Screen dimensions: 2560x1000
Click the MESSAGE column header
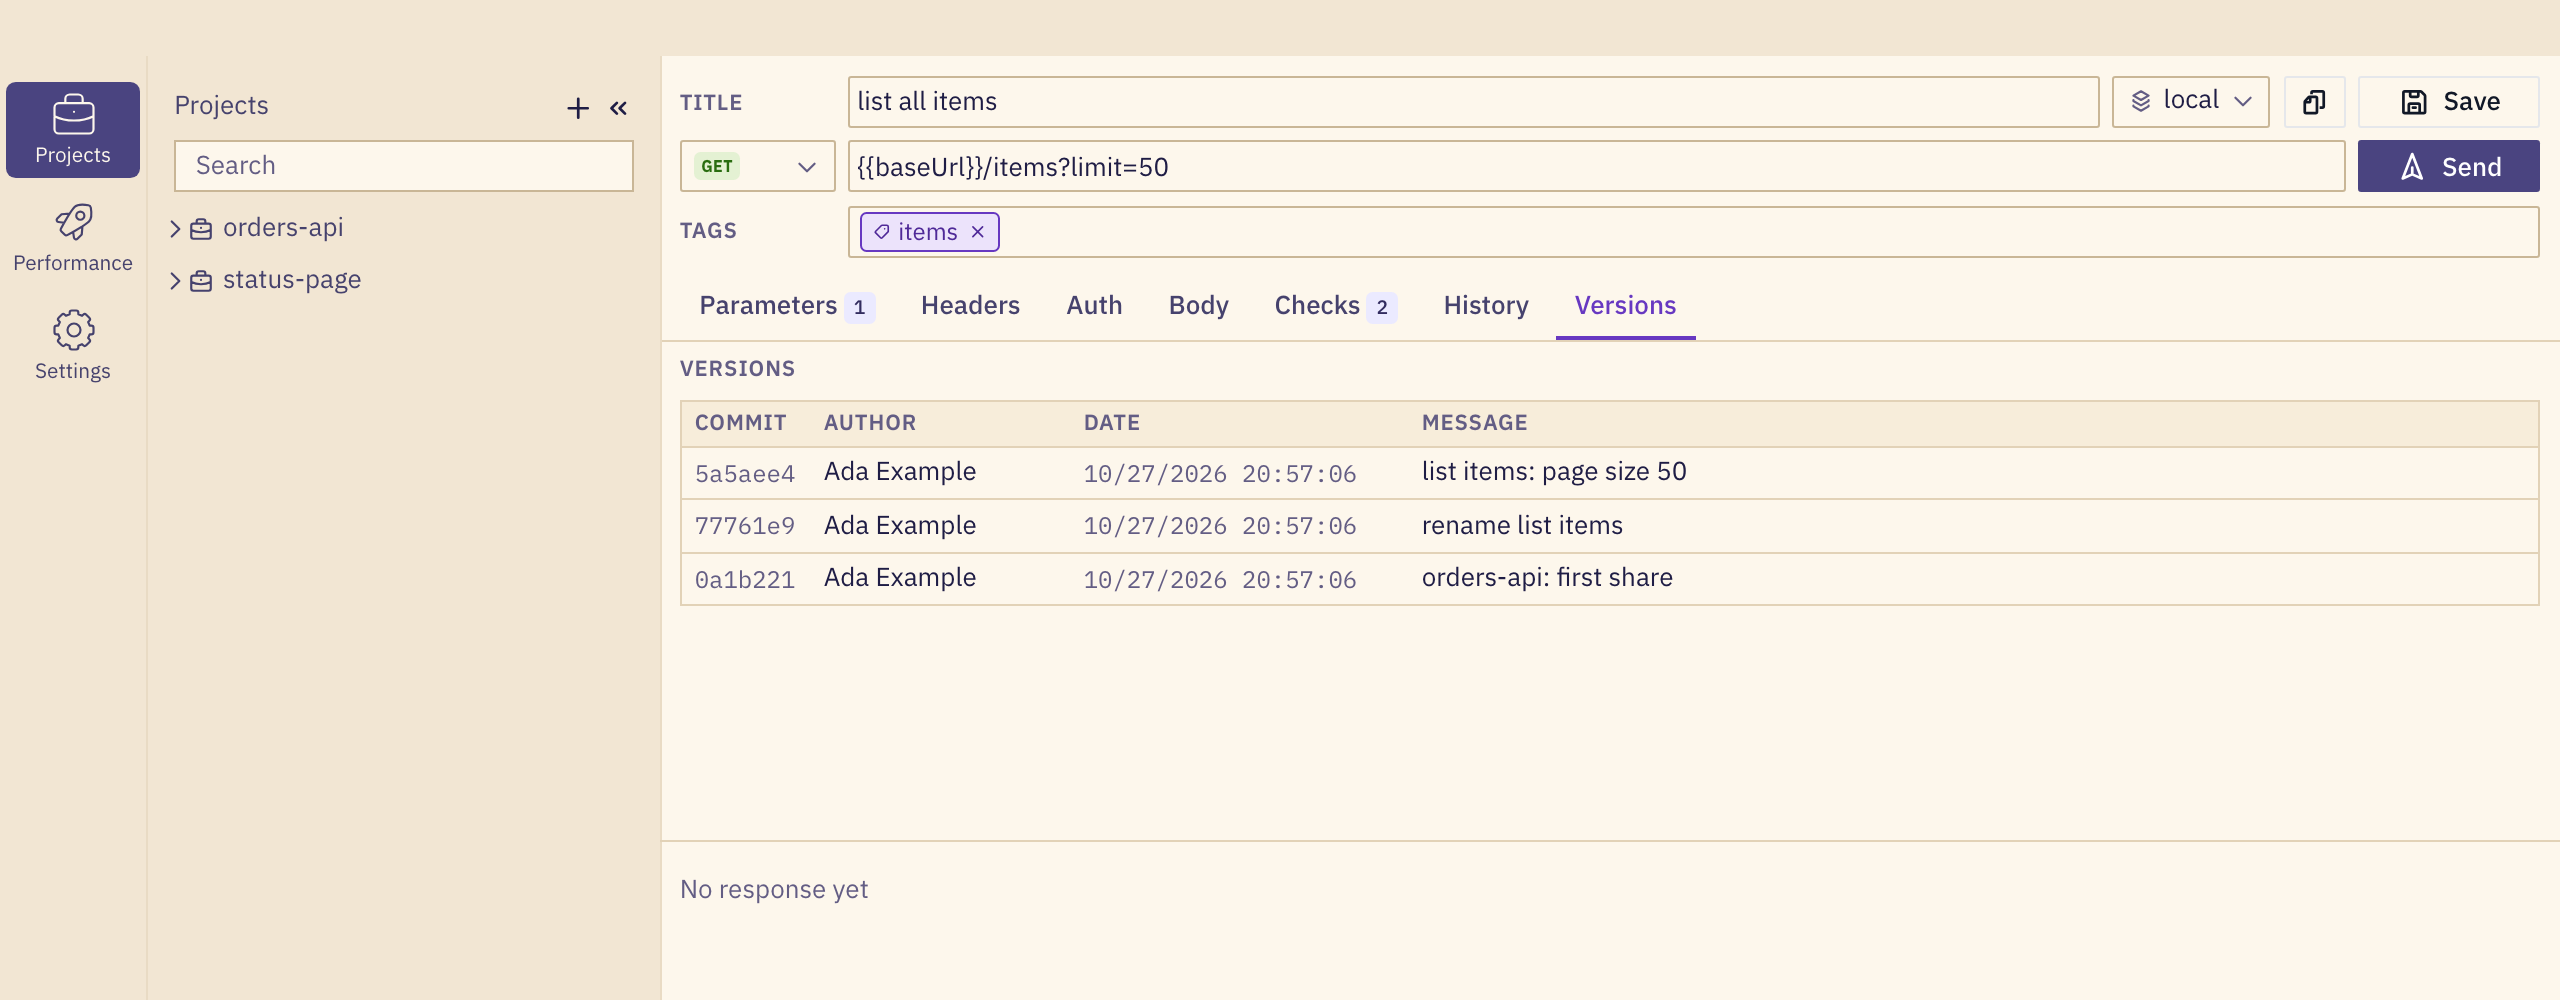(1475, 423)
